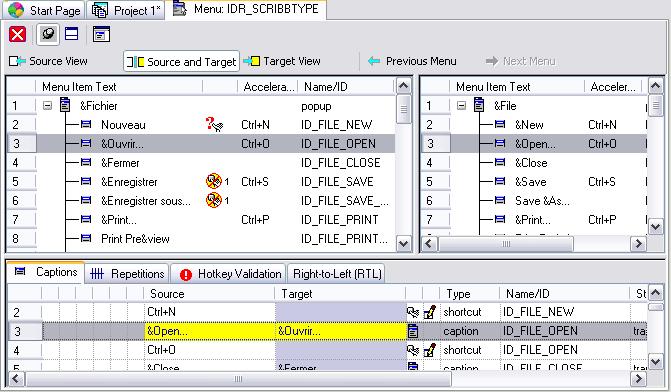Select the Nouveau menu item

pos(123,125)
